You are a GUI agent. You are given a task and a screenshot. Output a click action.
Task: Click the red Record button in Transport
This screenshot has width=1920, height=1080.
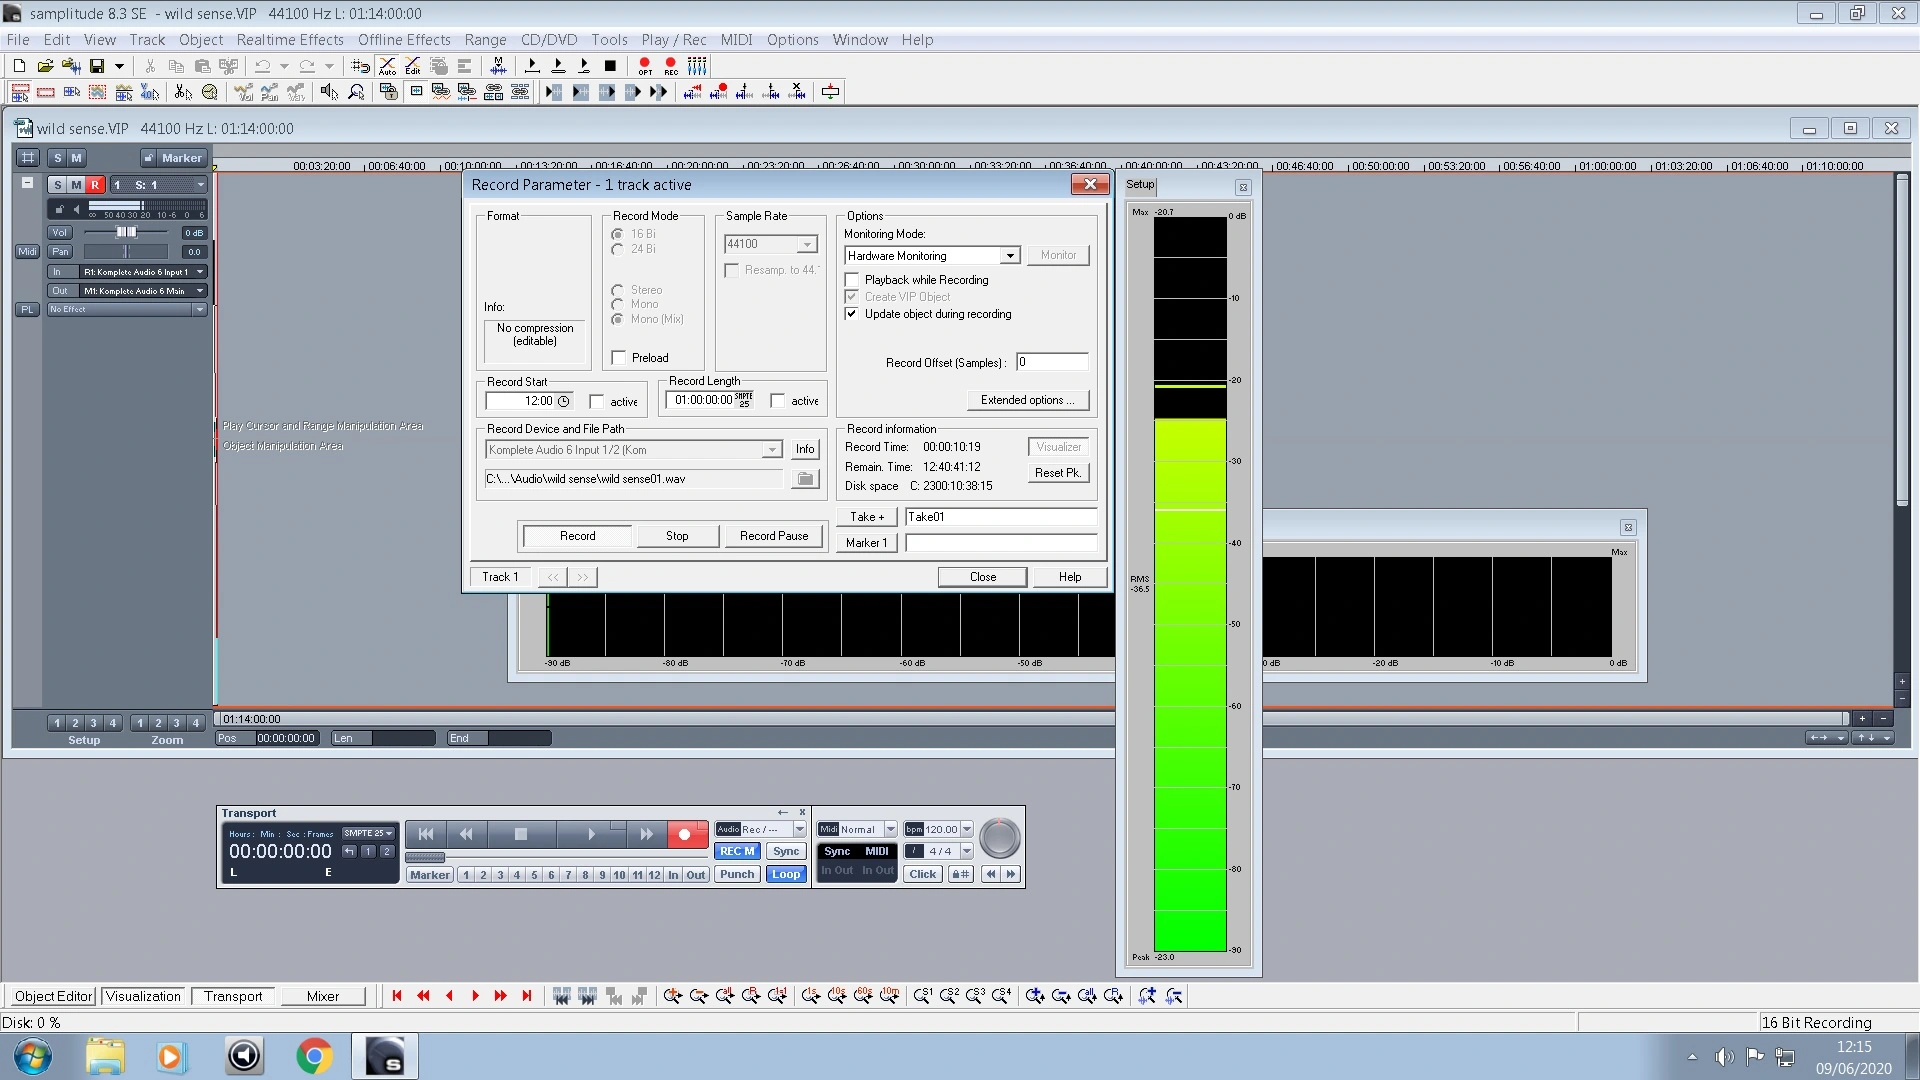tap(685, 834)
